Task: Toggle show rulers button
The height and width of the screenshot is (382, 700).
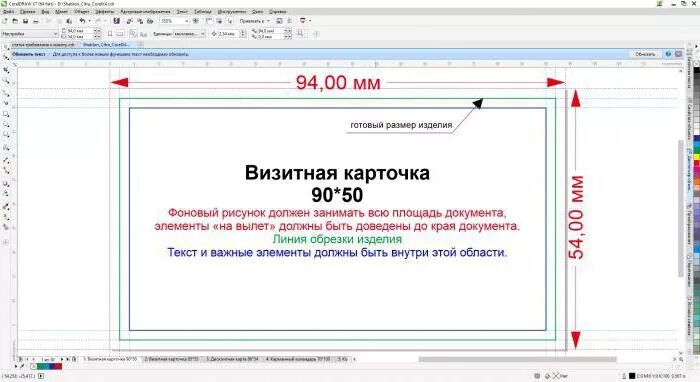Action: click(209, 21)
